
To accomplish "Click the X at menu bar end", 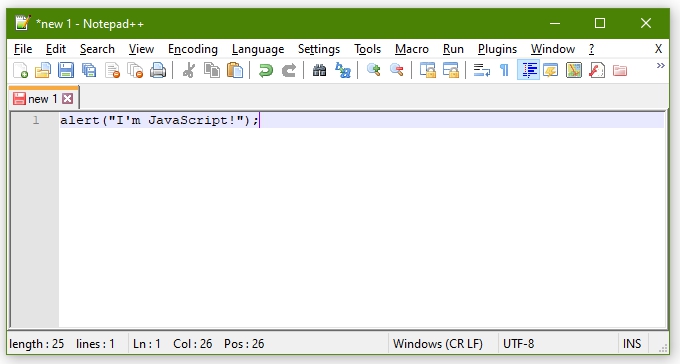I will coord(658,49).
